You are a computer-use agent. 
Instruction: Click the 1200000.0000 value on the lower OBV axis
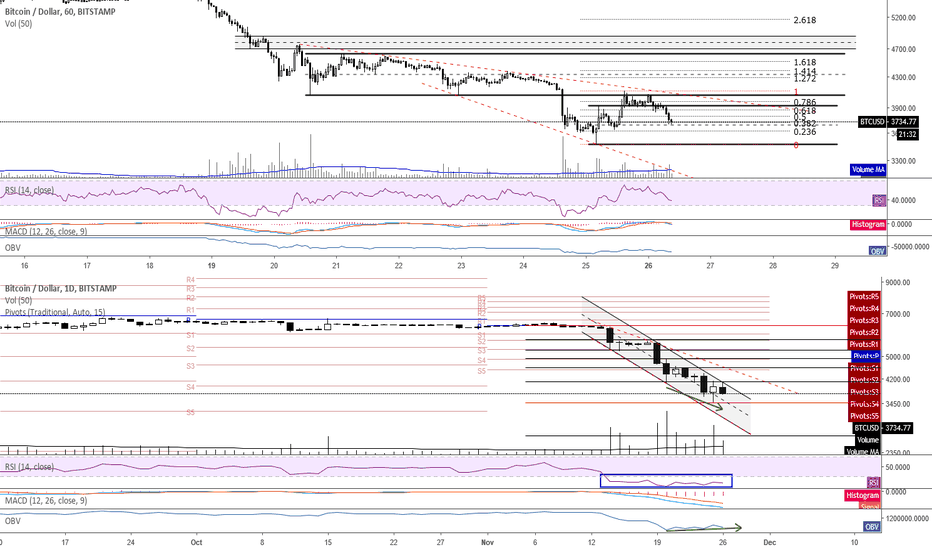click(x=907, y=518)
